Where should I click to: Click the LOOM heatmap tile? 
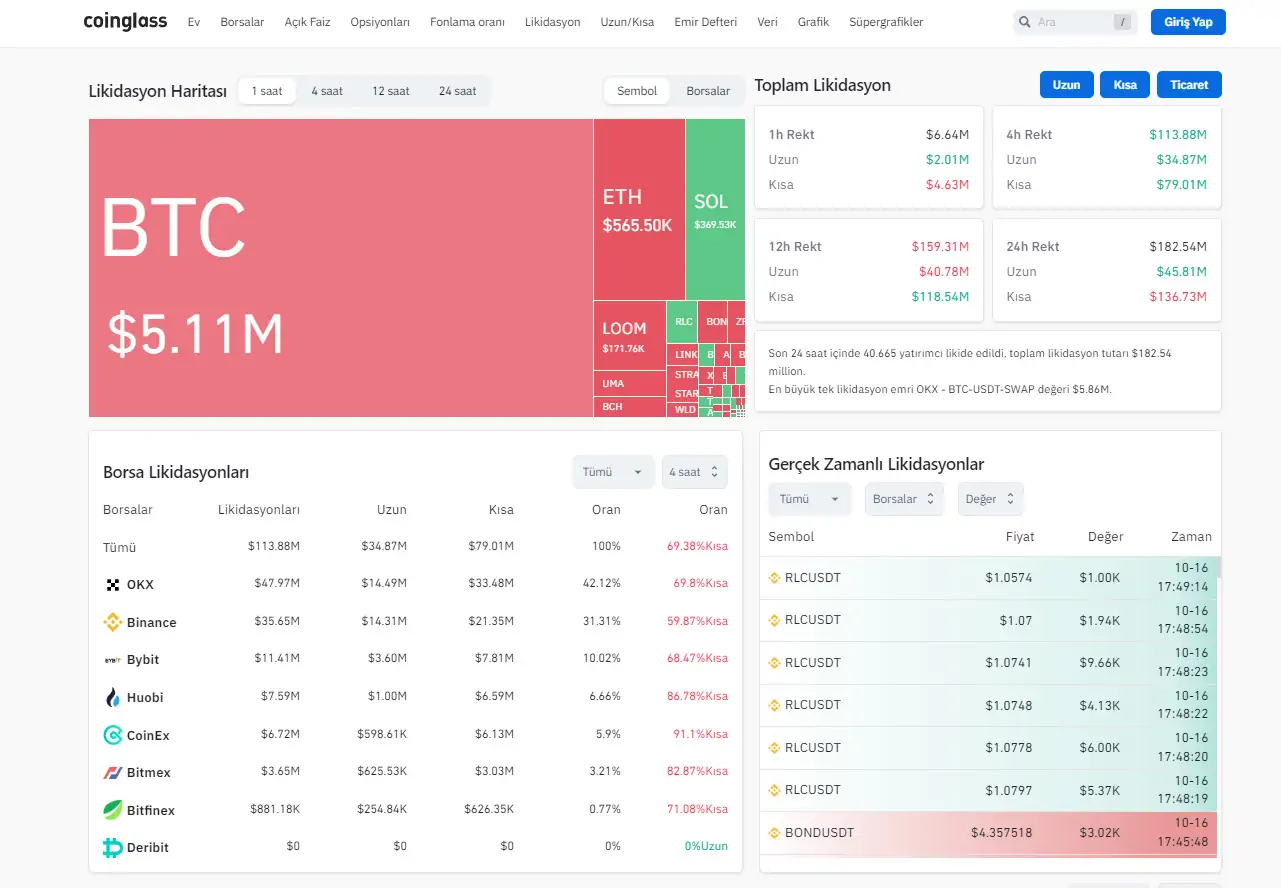pyautogui.click(x=630, y=335)
